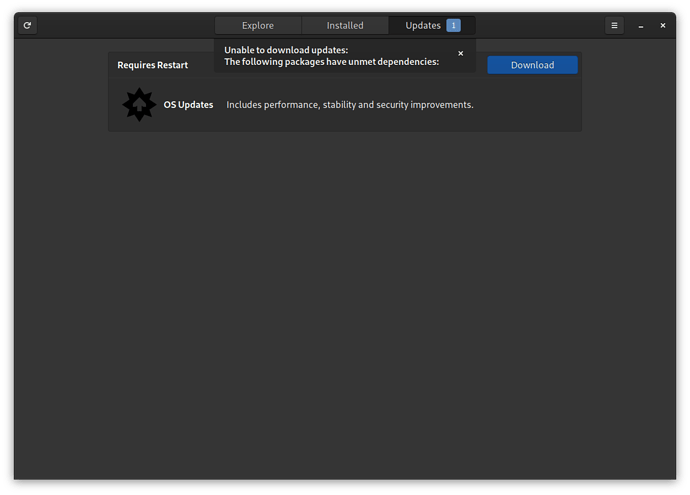Switch to the Installed tab
Image resolution: width=690 pixels, height=495 pixels.
pos(345,26)
